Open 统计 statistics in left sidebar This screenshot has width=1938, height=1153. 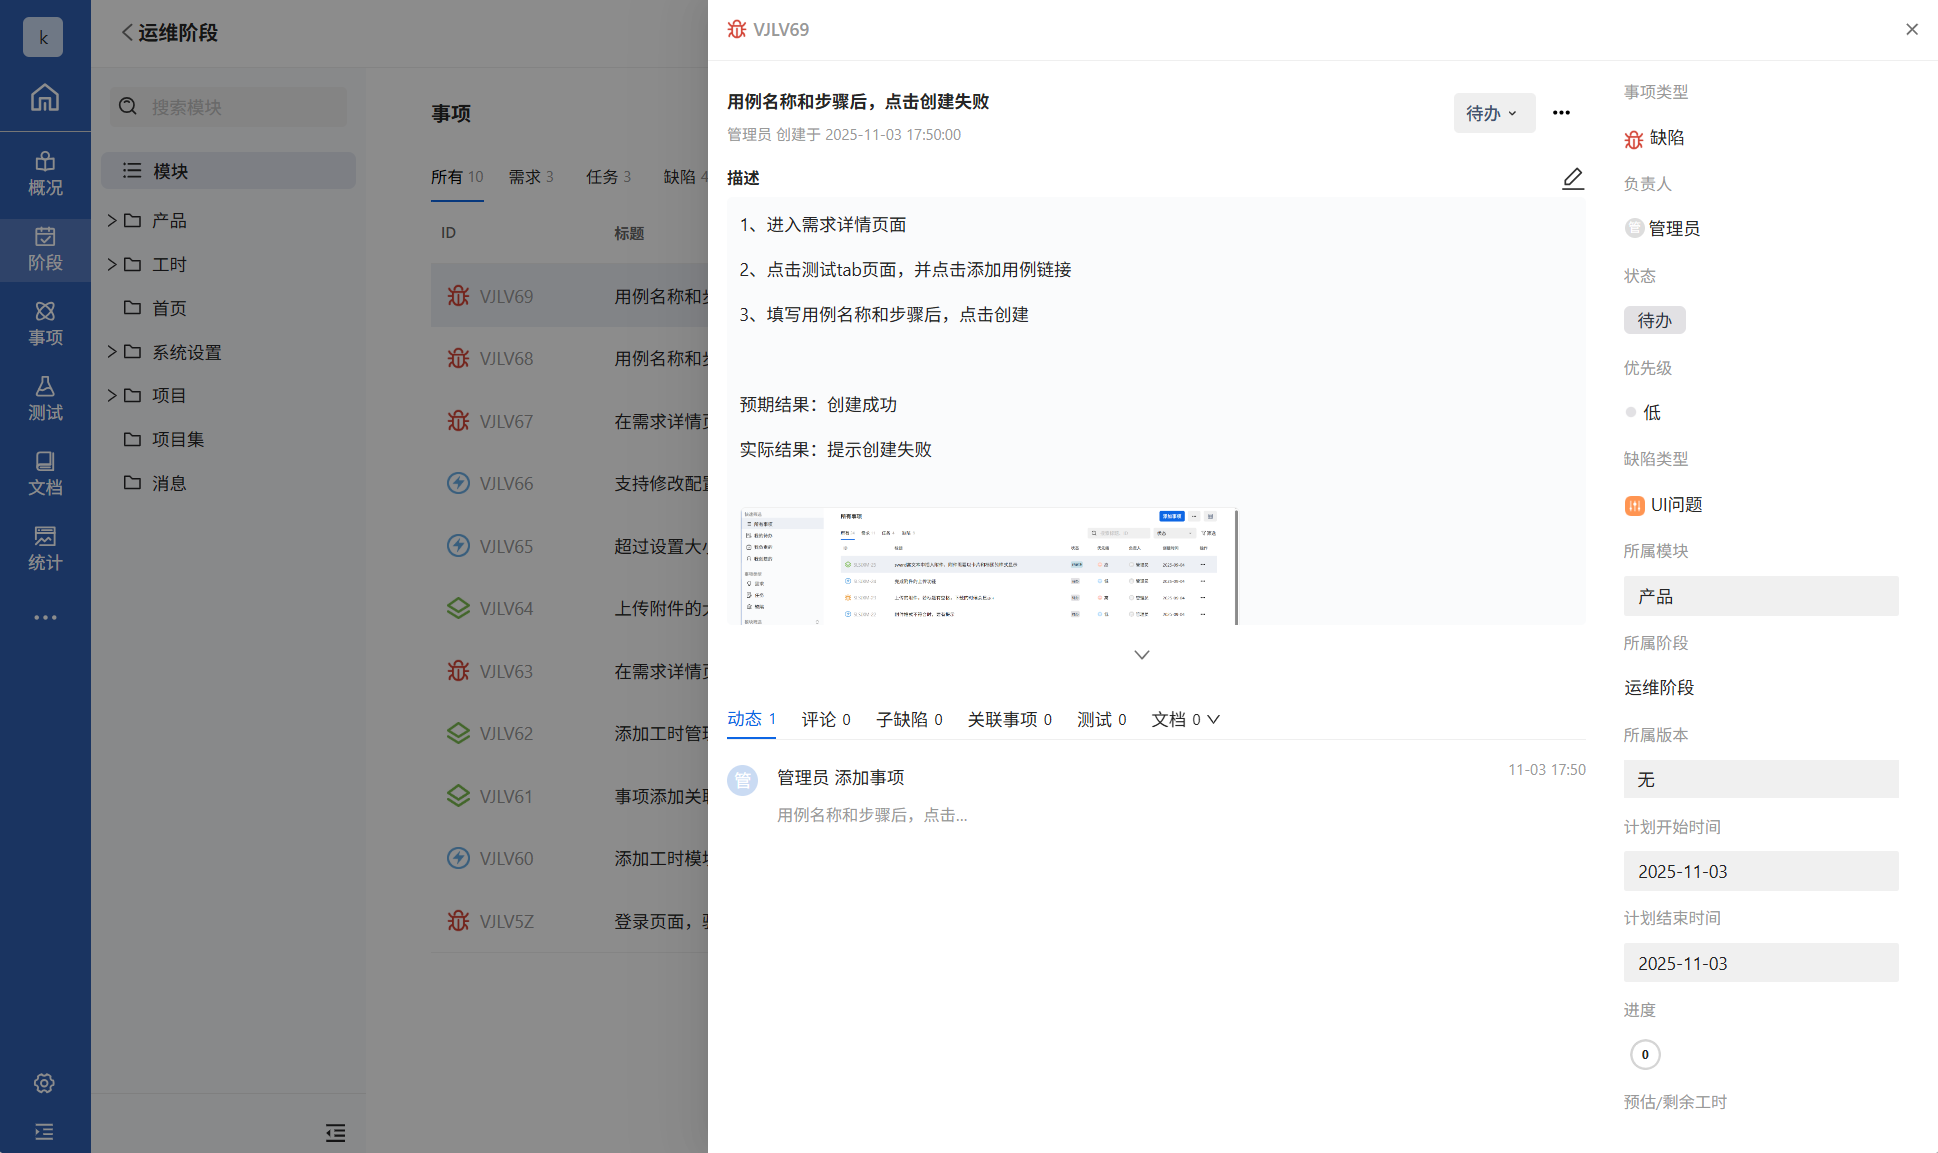pos(45,548)
